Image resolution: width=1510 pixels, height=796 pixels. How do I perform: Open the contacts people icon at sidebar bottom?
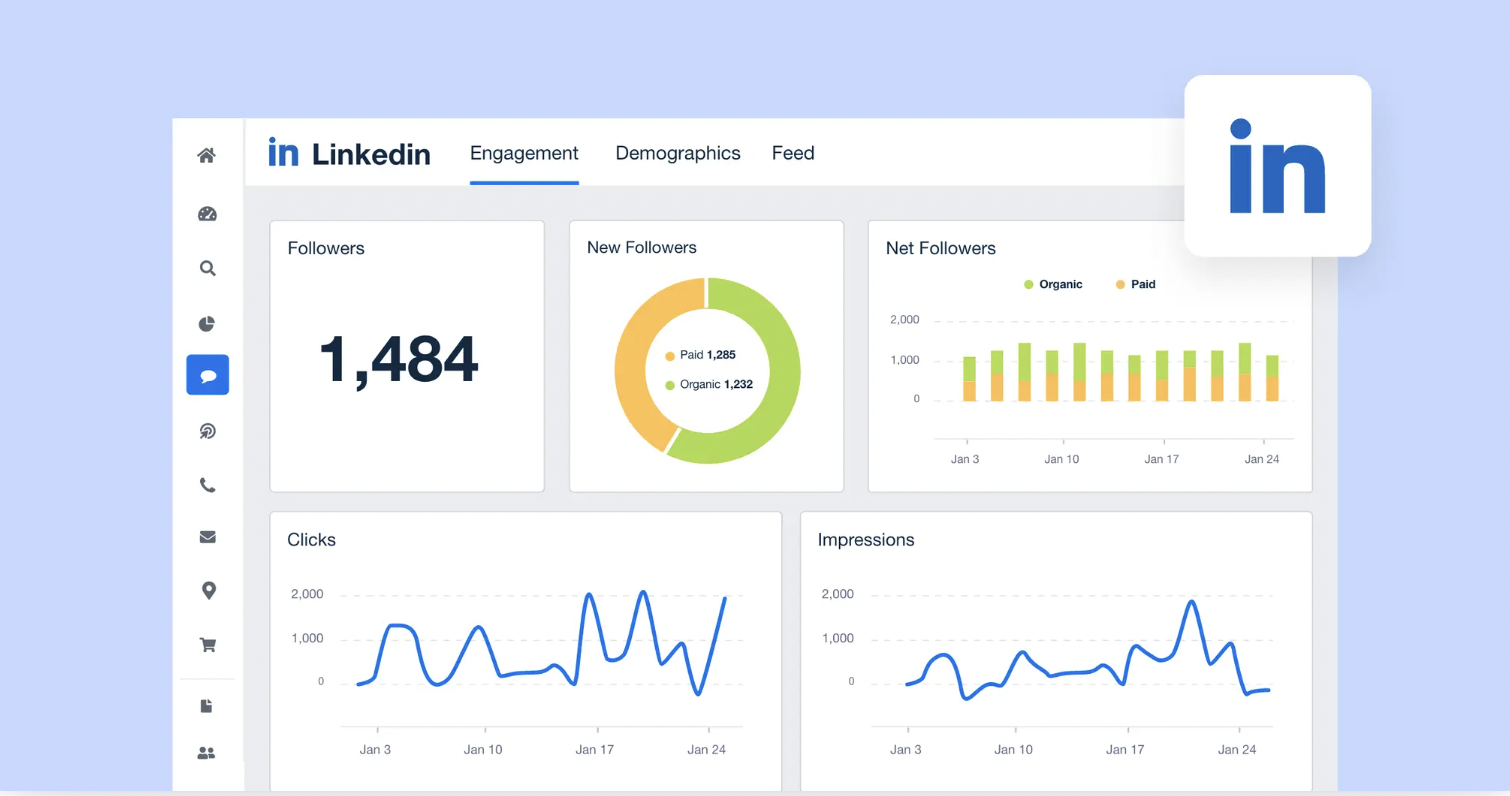point(207,752)
